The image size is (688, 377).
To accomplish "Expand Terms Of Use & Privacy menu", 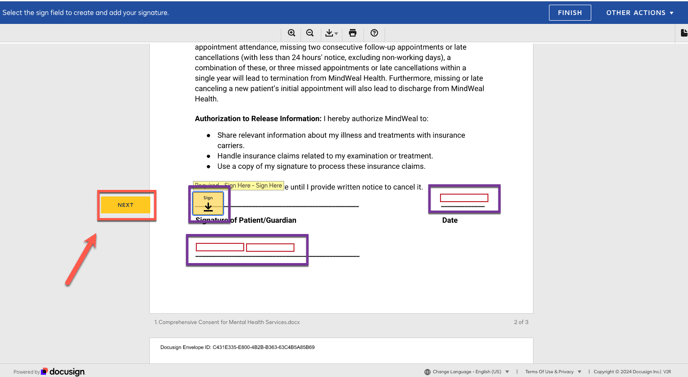I will [x=553, y=372].
